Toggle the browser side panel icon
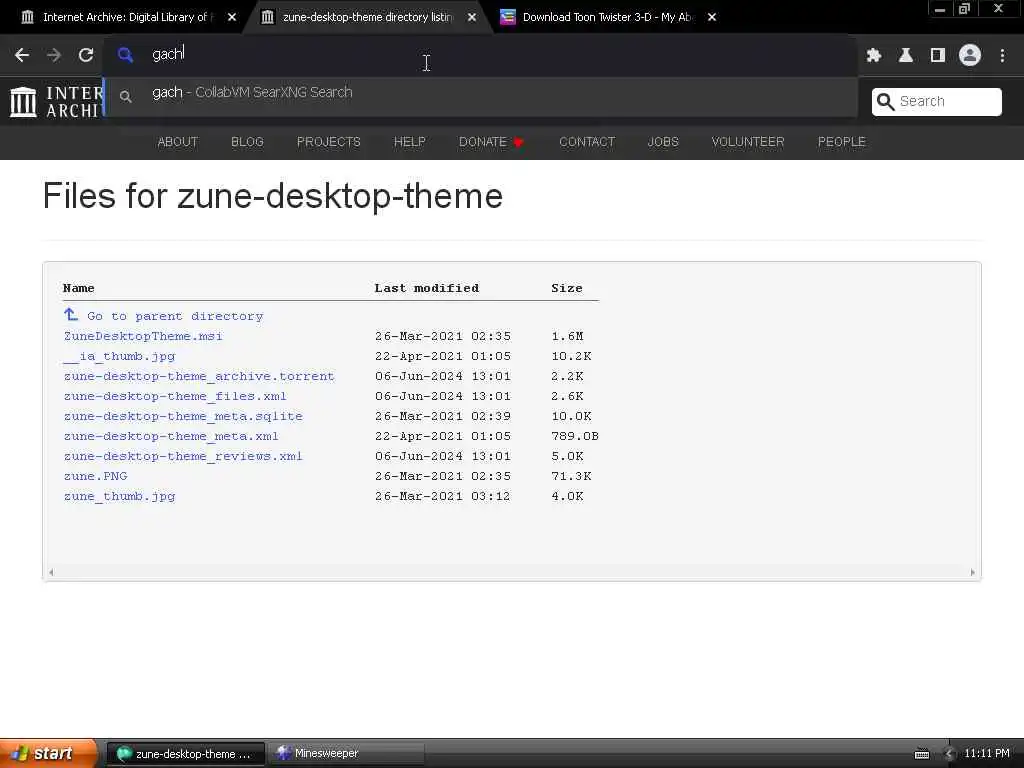The width and height of the screenshot is (1024, 768). coord(938,56)
